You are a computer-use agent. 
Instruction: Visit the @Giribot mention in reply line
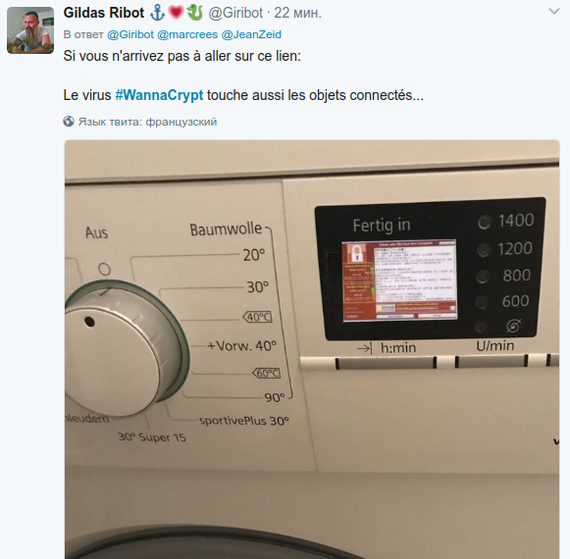(x=130, y=35)
